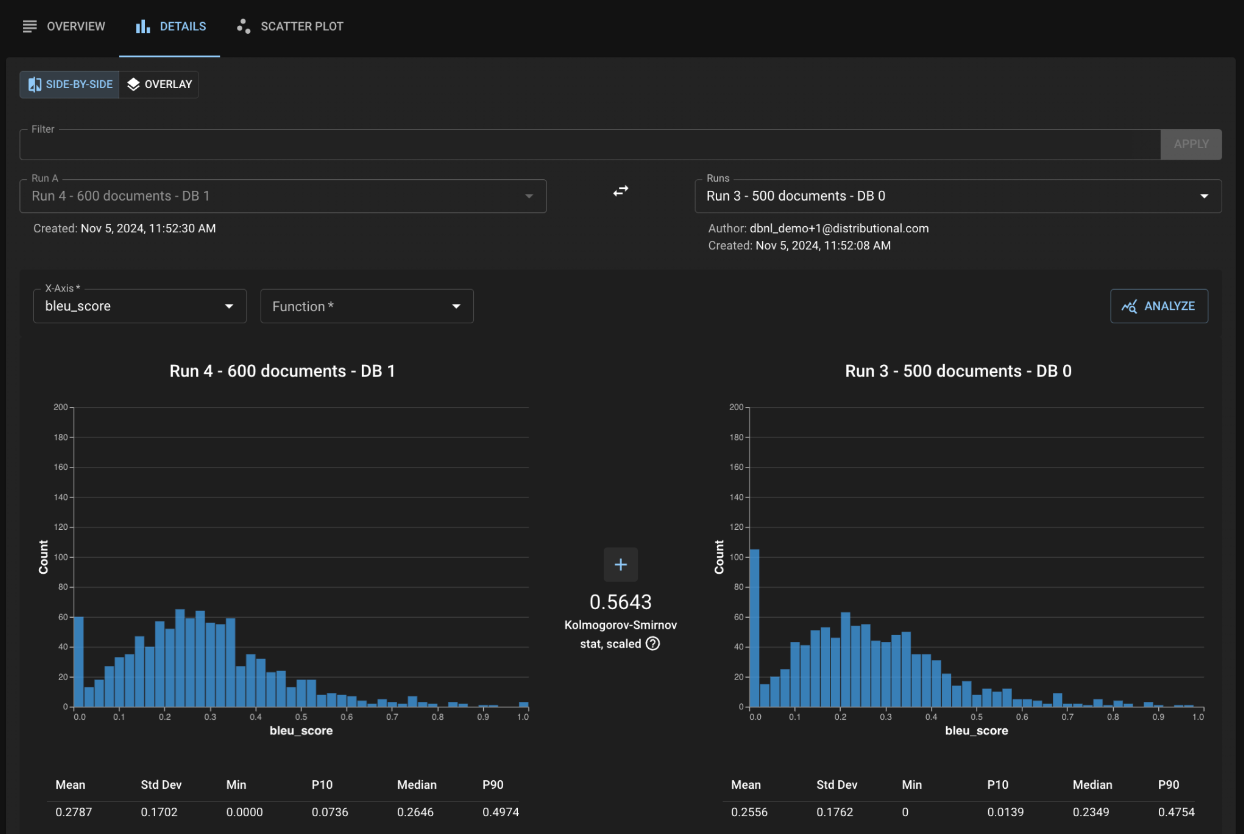Switch to the Scatter Plot tab
Screen dimensions: 1244x834
(x=290, y=26)
